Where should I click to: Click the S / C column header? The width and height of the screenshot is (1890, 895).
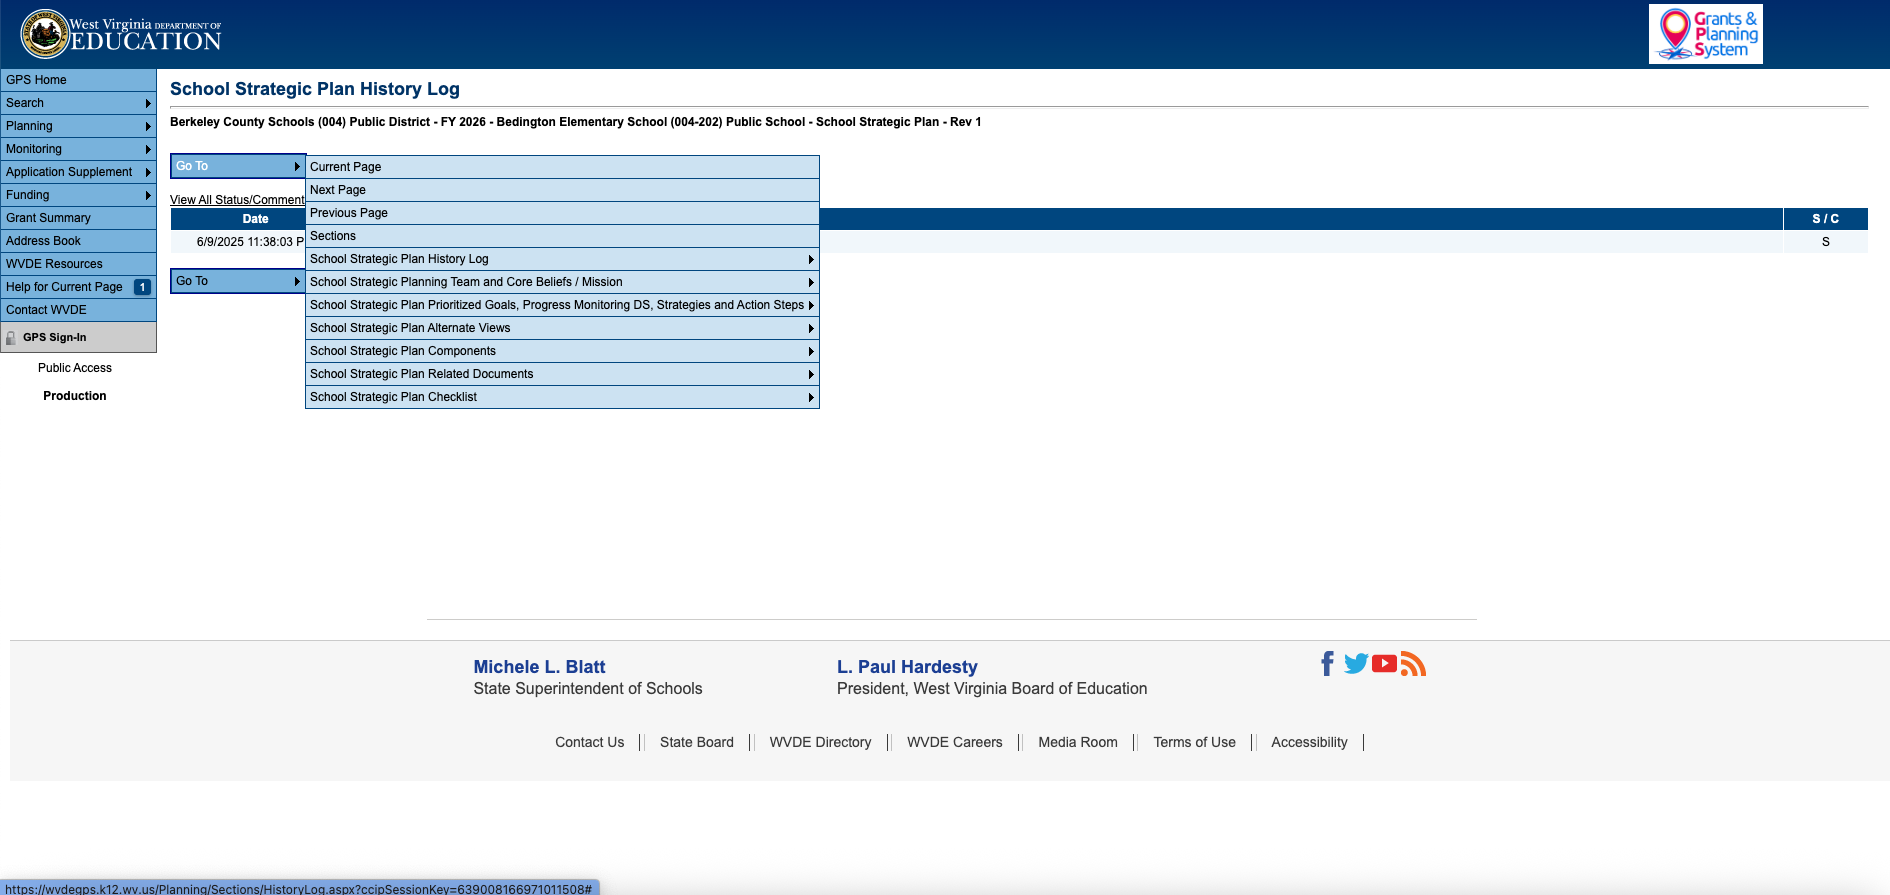1825,219
